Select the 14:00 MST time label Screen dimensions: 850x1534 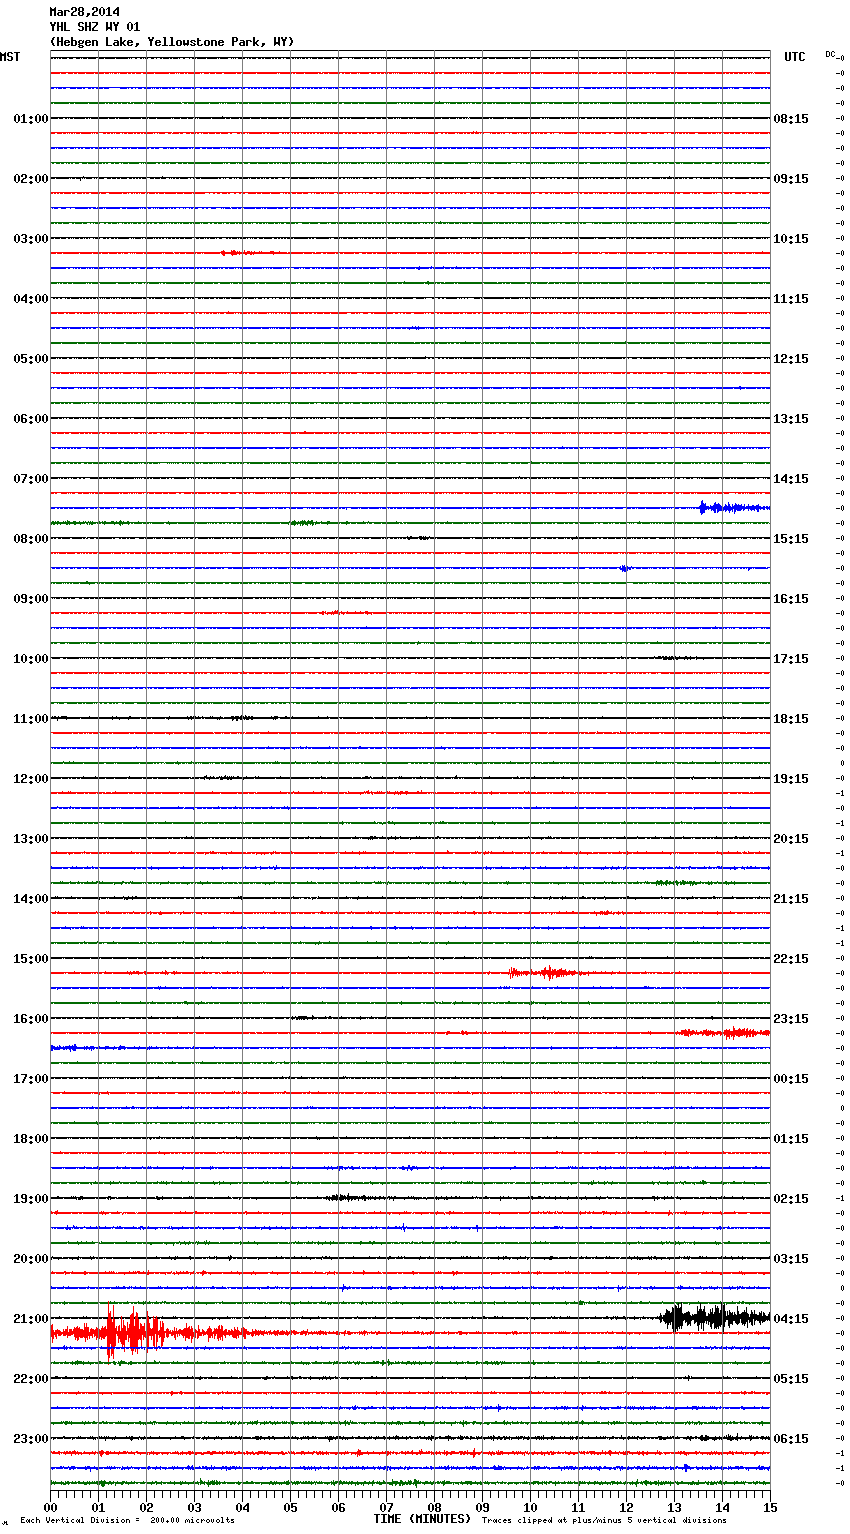pyautogui.click(x=30, y=899)
